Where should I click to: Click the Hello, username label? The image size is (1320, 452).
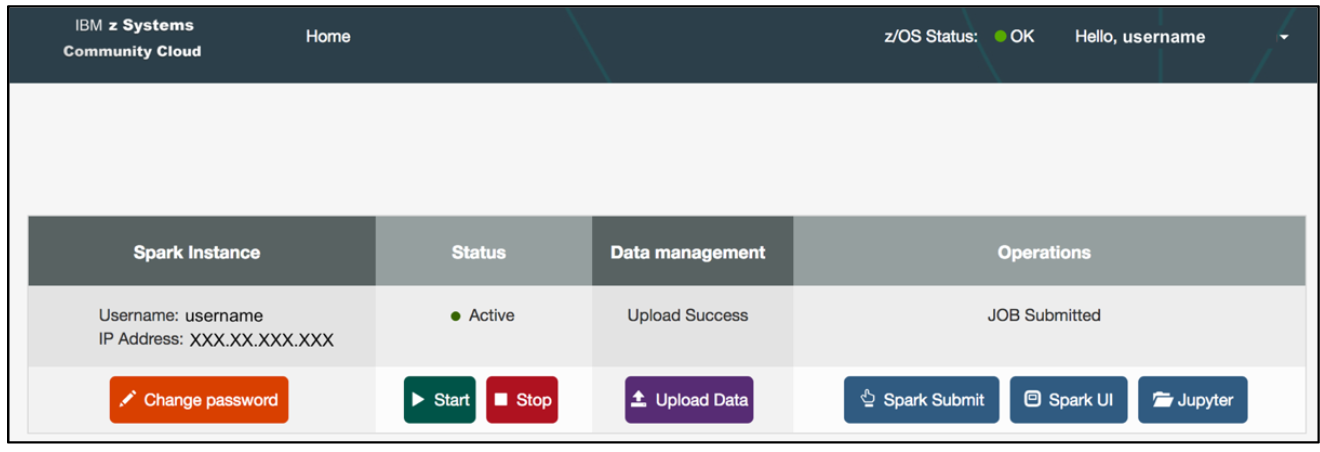click(x=1140, y=37)
